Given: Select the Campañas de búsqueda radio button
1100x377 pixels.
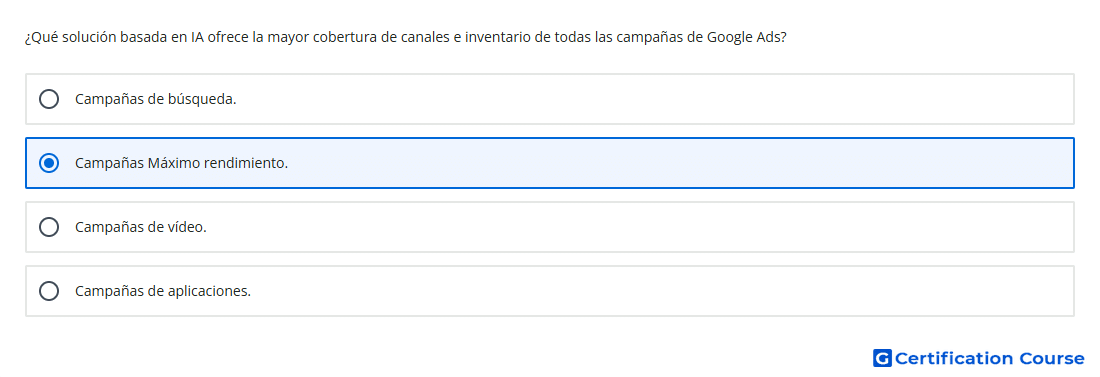Looking at the screenshot, I should (49, 99).
